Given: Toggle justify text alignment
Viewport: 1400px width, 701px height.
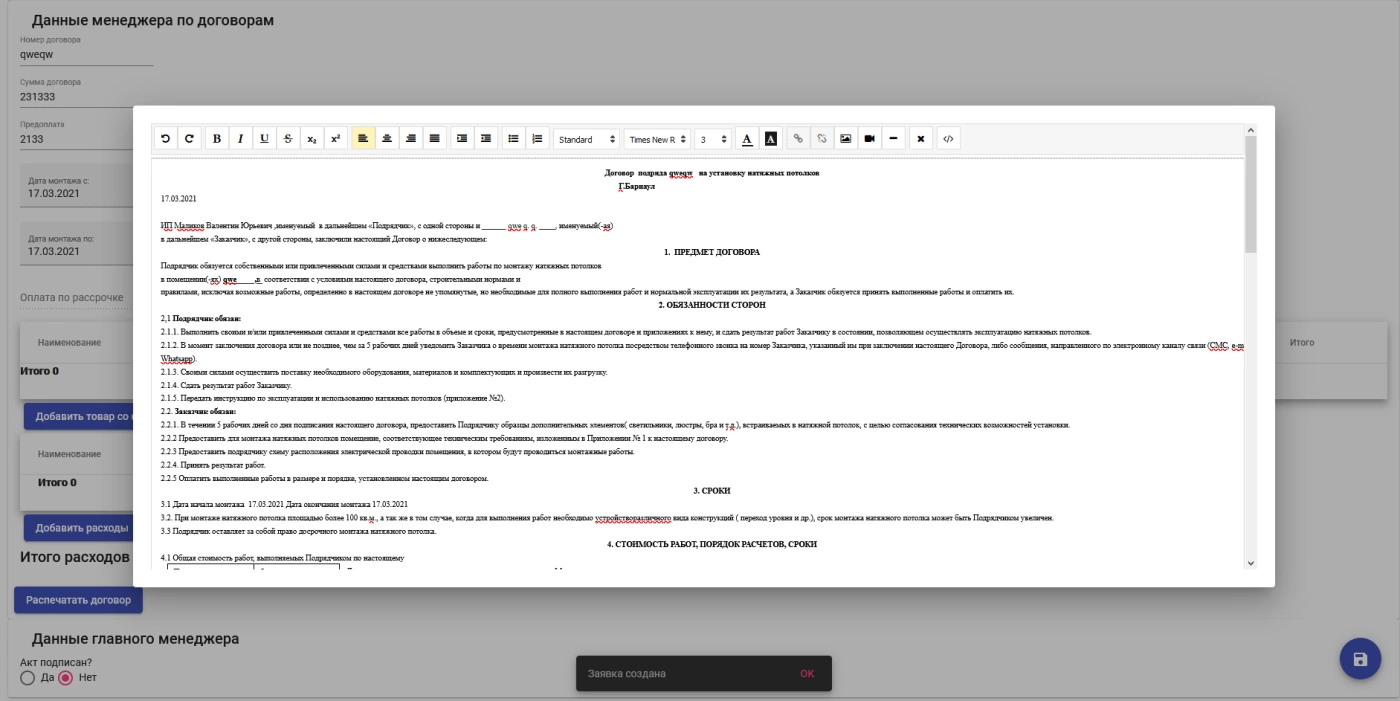Looking at the screenshot, I should tap(435, 139).
